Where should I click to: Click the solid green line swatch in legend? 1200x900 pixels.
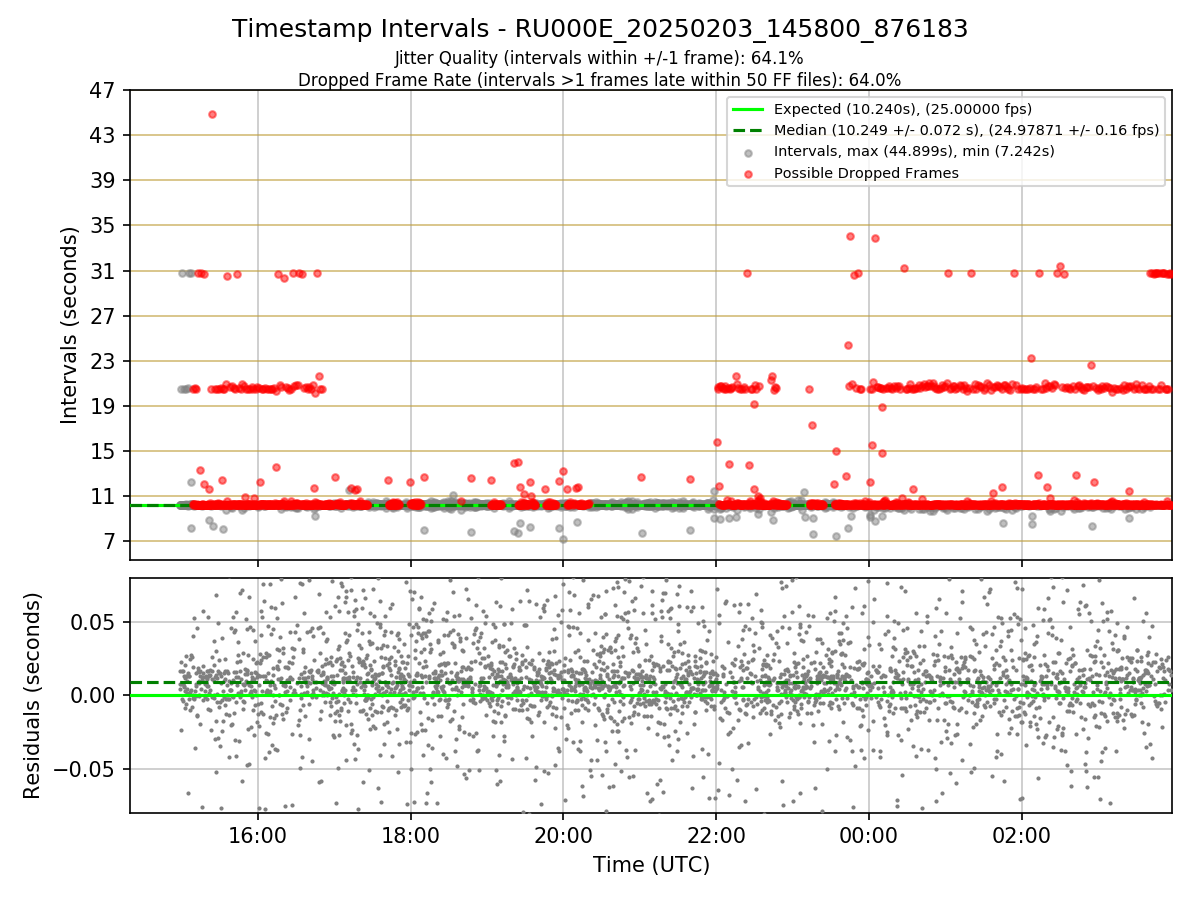[748, 109]
